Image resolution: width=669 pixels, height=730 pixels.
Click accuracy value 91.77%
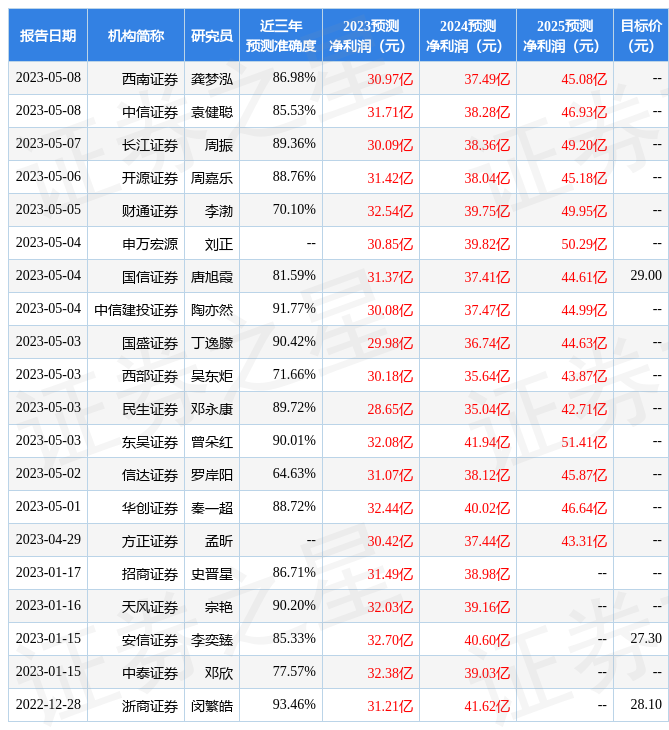pos(294,308)
